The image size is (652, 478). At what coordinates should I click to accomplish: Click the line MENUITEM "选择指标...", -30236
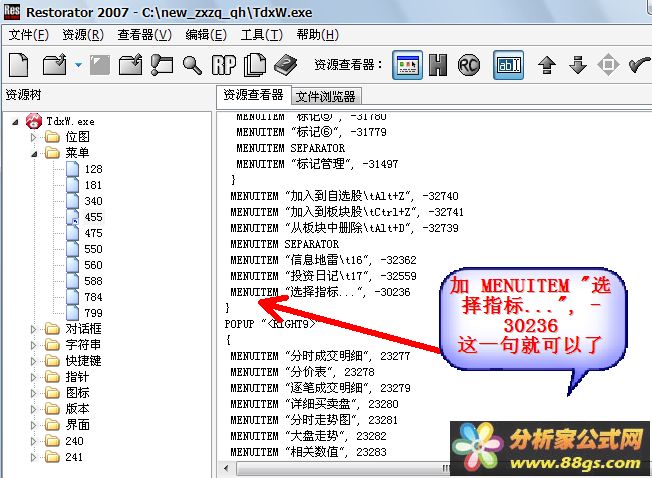click(x=320, y=292)
